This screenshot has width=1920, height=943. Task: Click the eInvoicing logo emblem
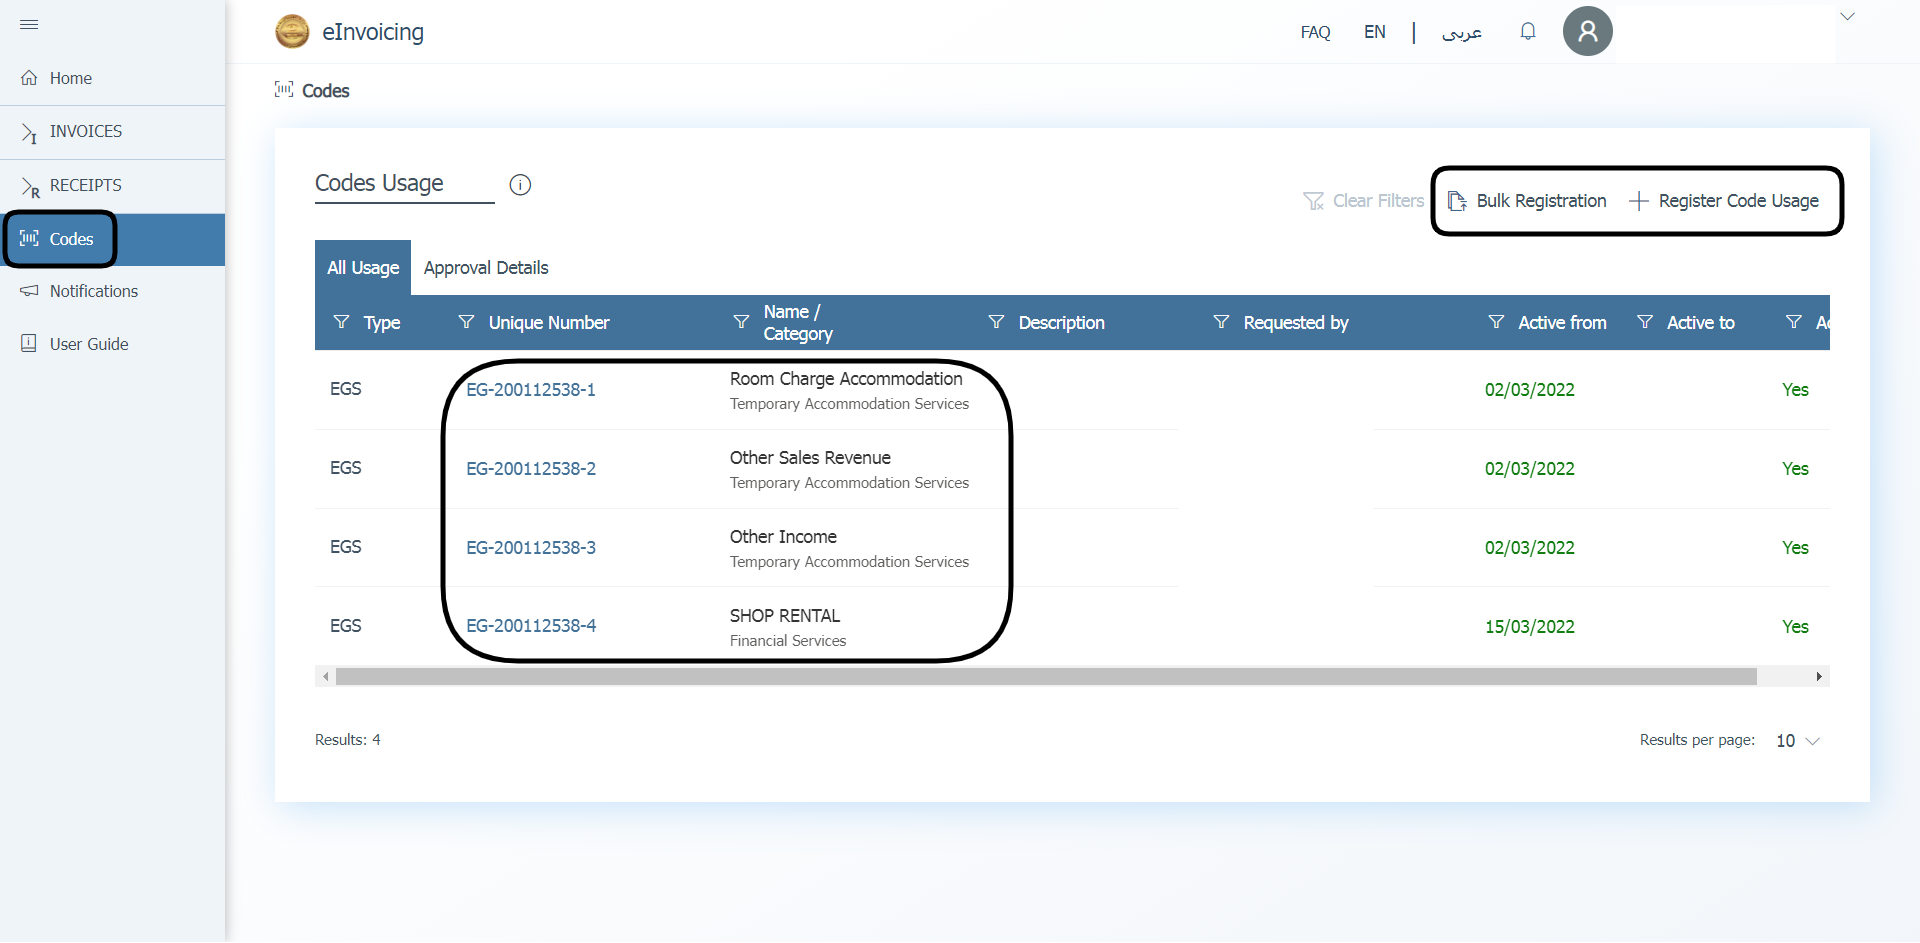coord(292,32)
